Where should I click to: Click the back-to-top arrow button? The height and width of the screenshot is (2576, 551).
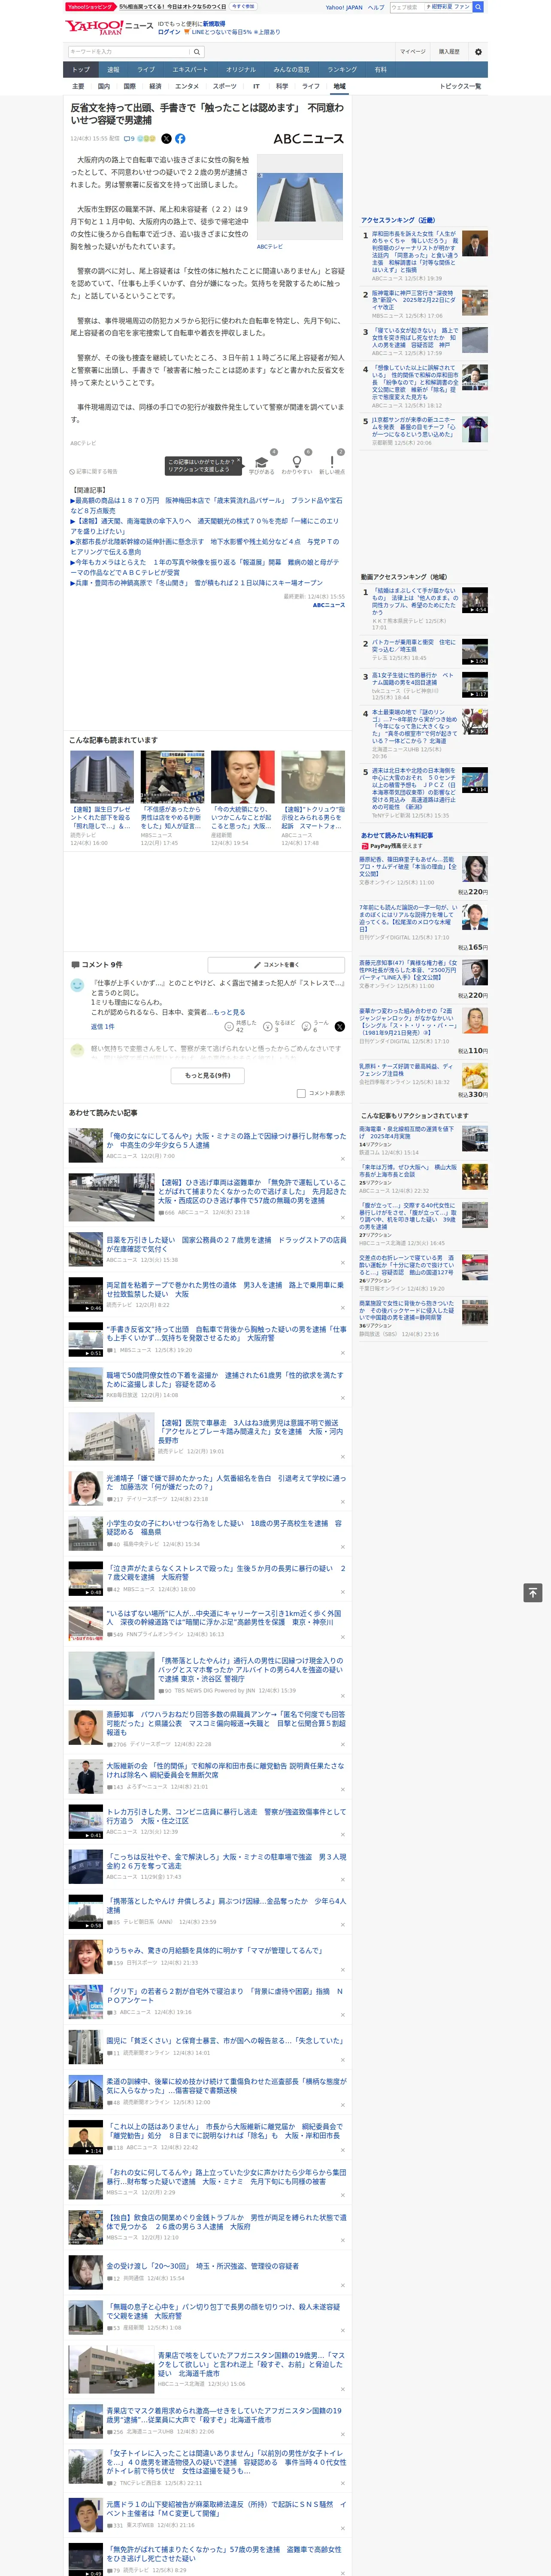coord(533,1592)
